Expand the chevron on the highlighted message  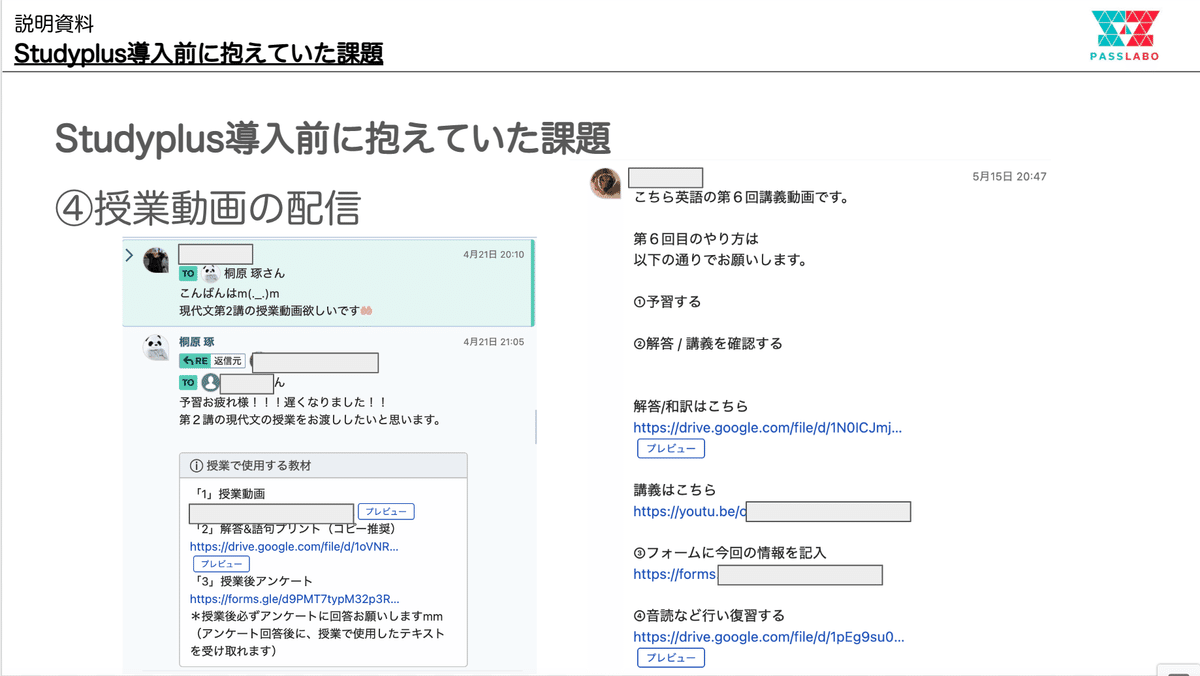[x=129, y=255]
